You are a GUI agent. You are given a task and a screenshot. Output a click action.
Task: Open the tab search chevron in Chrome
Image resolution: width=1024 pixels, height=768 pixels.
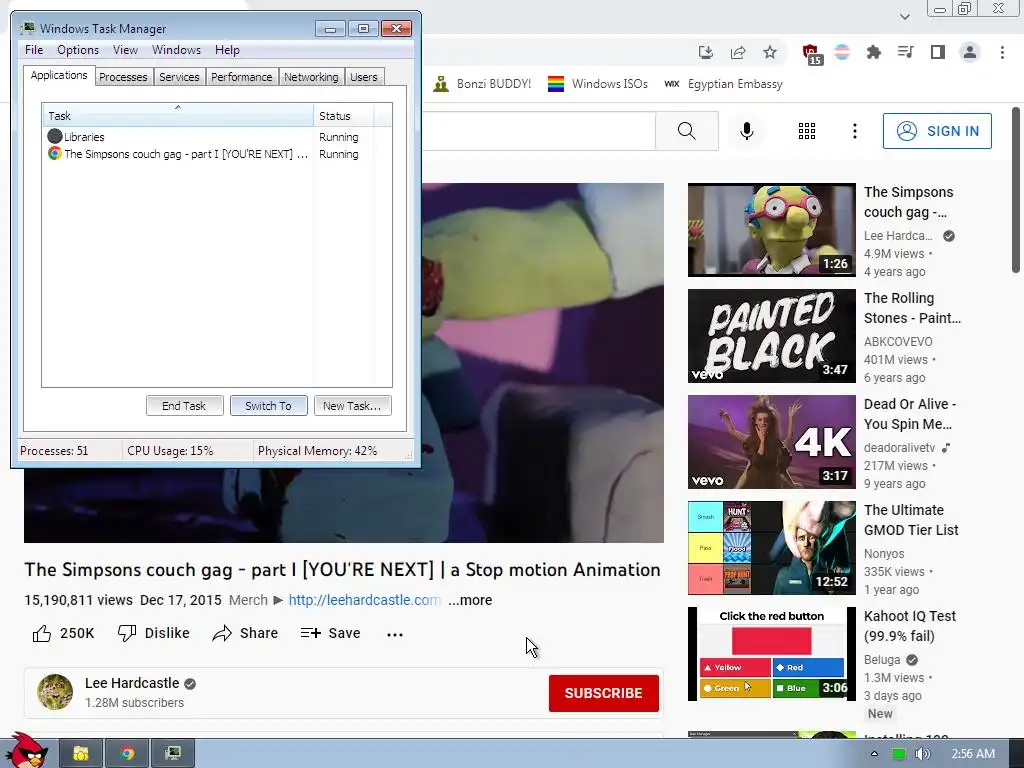[904, 16]
